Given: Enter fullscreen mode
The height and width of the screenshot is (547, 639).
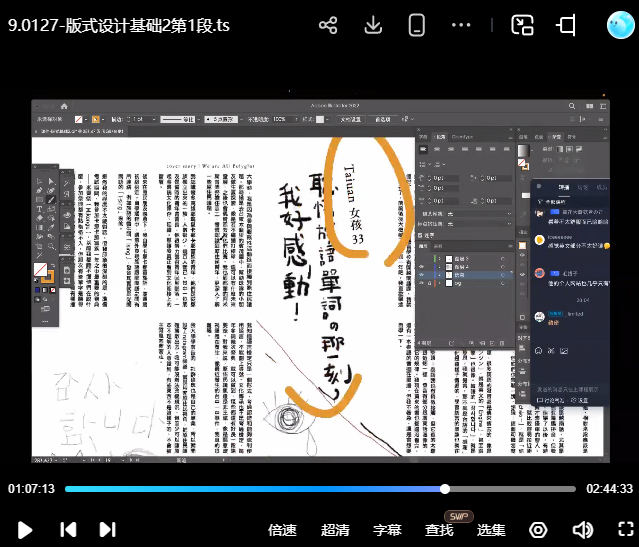Looking at the screenshot, I should (x=623, y=529).
